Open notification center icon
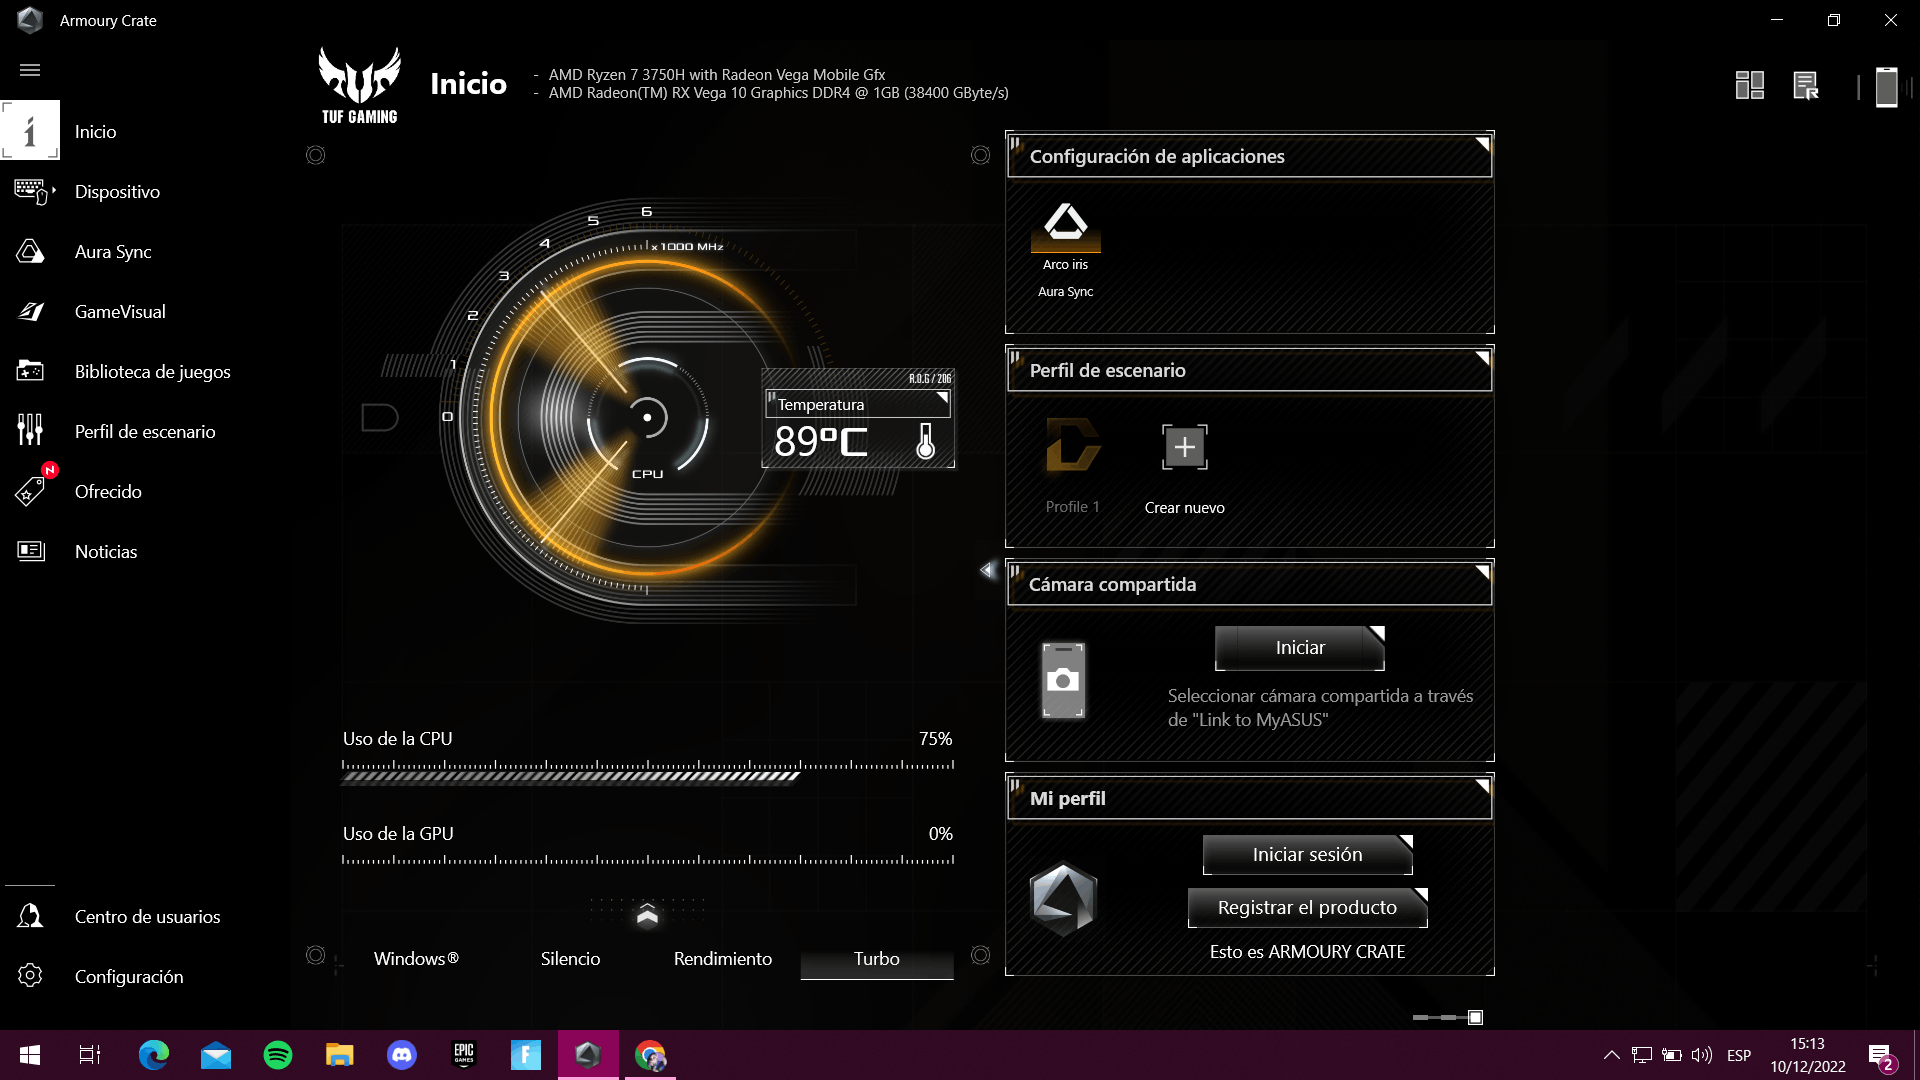1920x1080 pixels. (1880, 1056)
